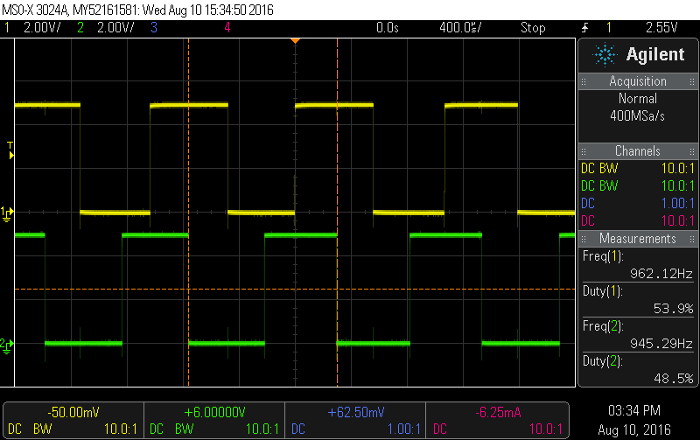Click the trigger level T marker
Screen dimensions: 700x440
[10, 150]
